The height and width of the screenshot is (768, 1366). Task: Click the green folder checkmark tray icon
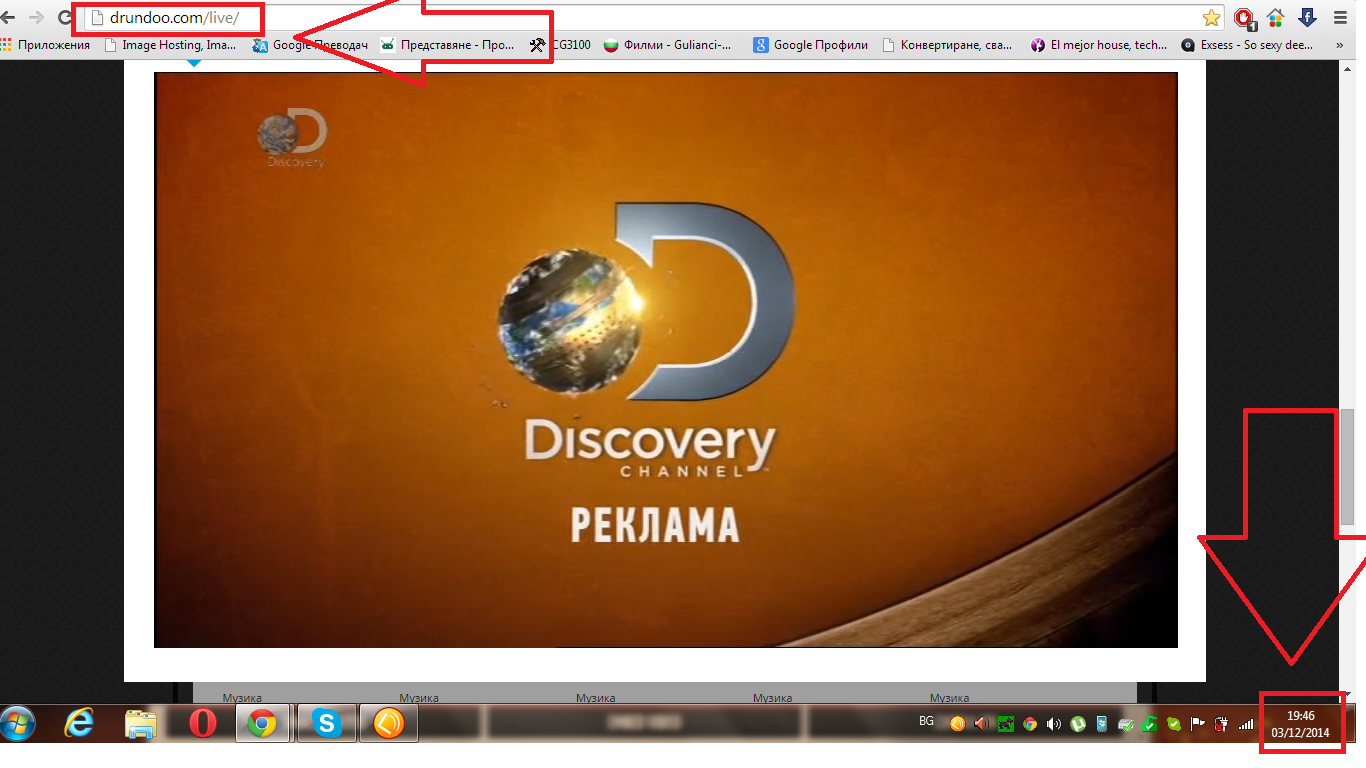(1150, 724)
